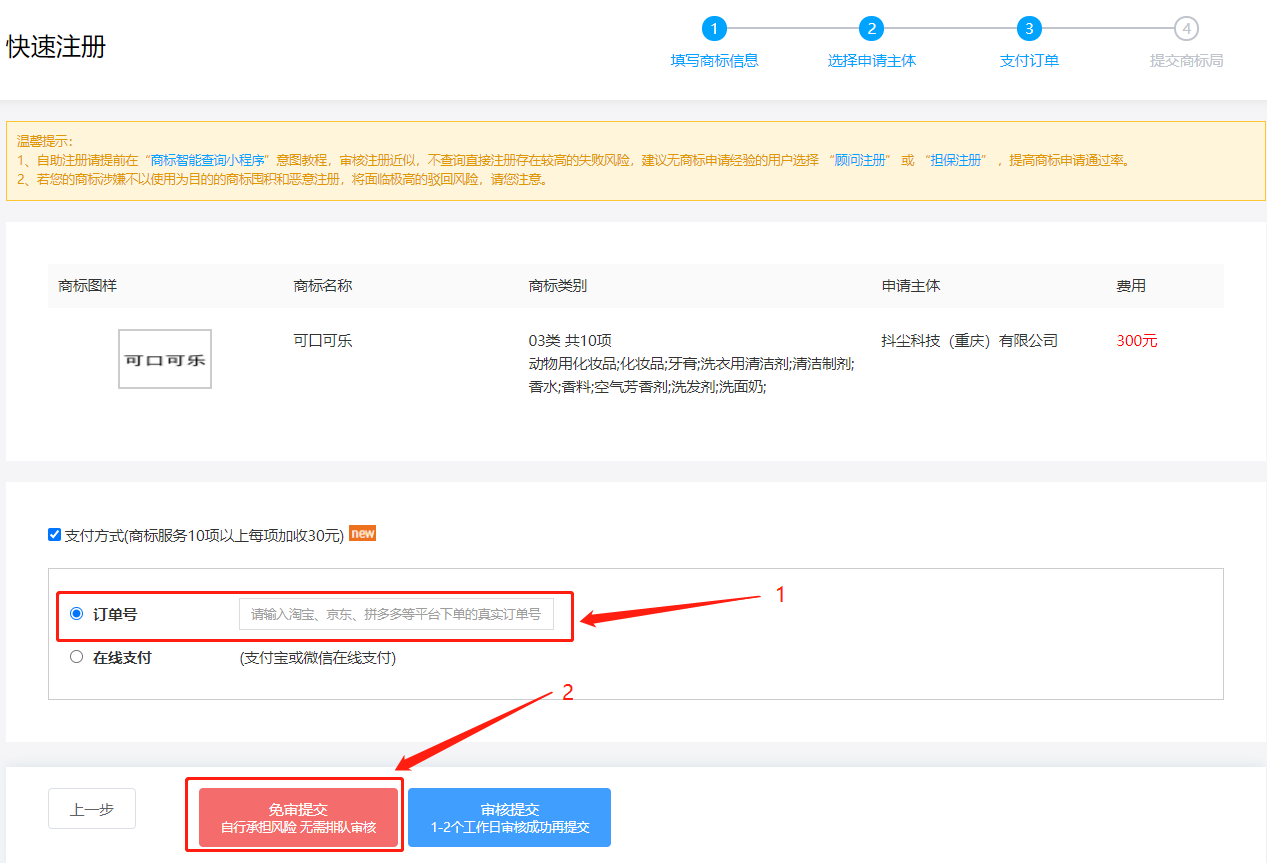Open the 可口可乐 trademark sample image
This screenshot has height=863, width=1267.
click(165, 359)
